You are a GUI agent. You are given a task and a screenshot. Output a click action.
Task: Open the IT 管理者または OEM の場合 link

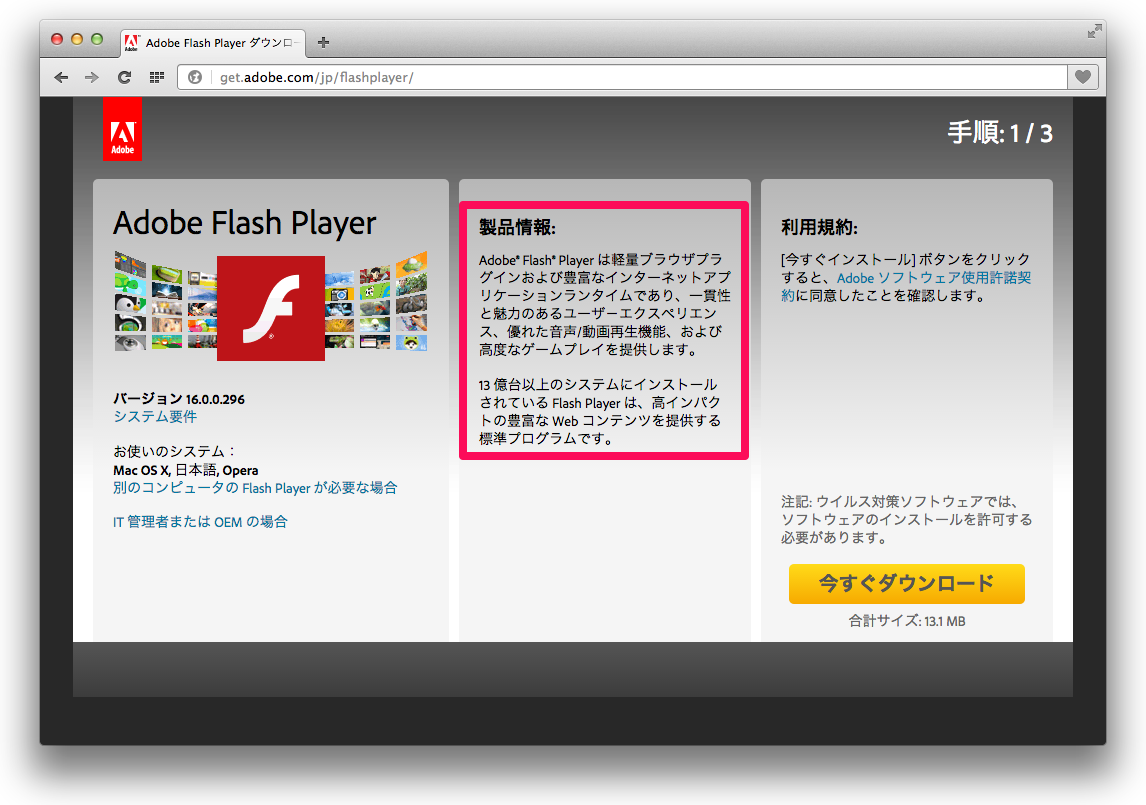point(200,521)
